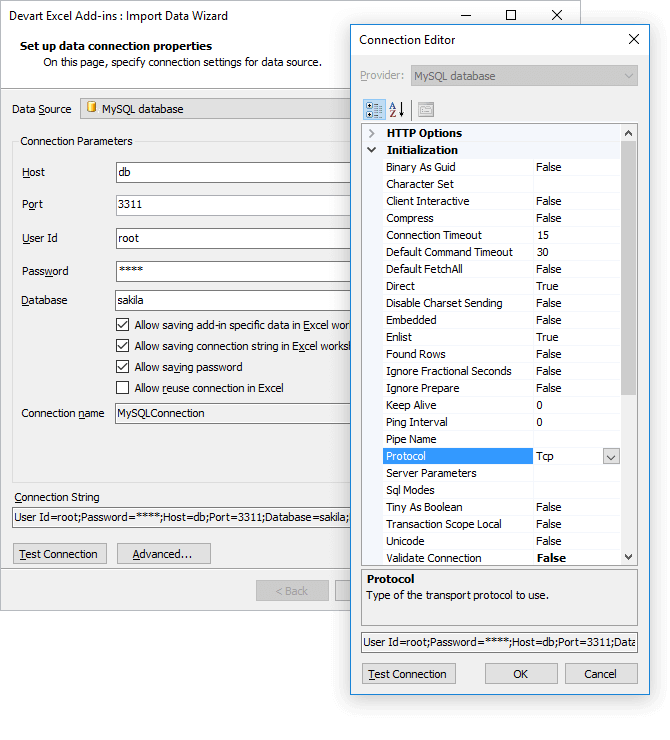Toggle Allow saving add-in specific data checkbox
Viewport: 670px width, 740px height.
(x=123, y=325)
